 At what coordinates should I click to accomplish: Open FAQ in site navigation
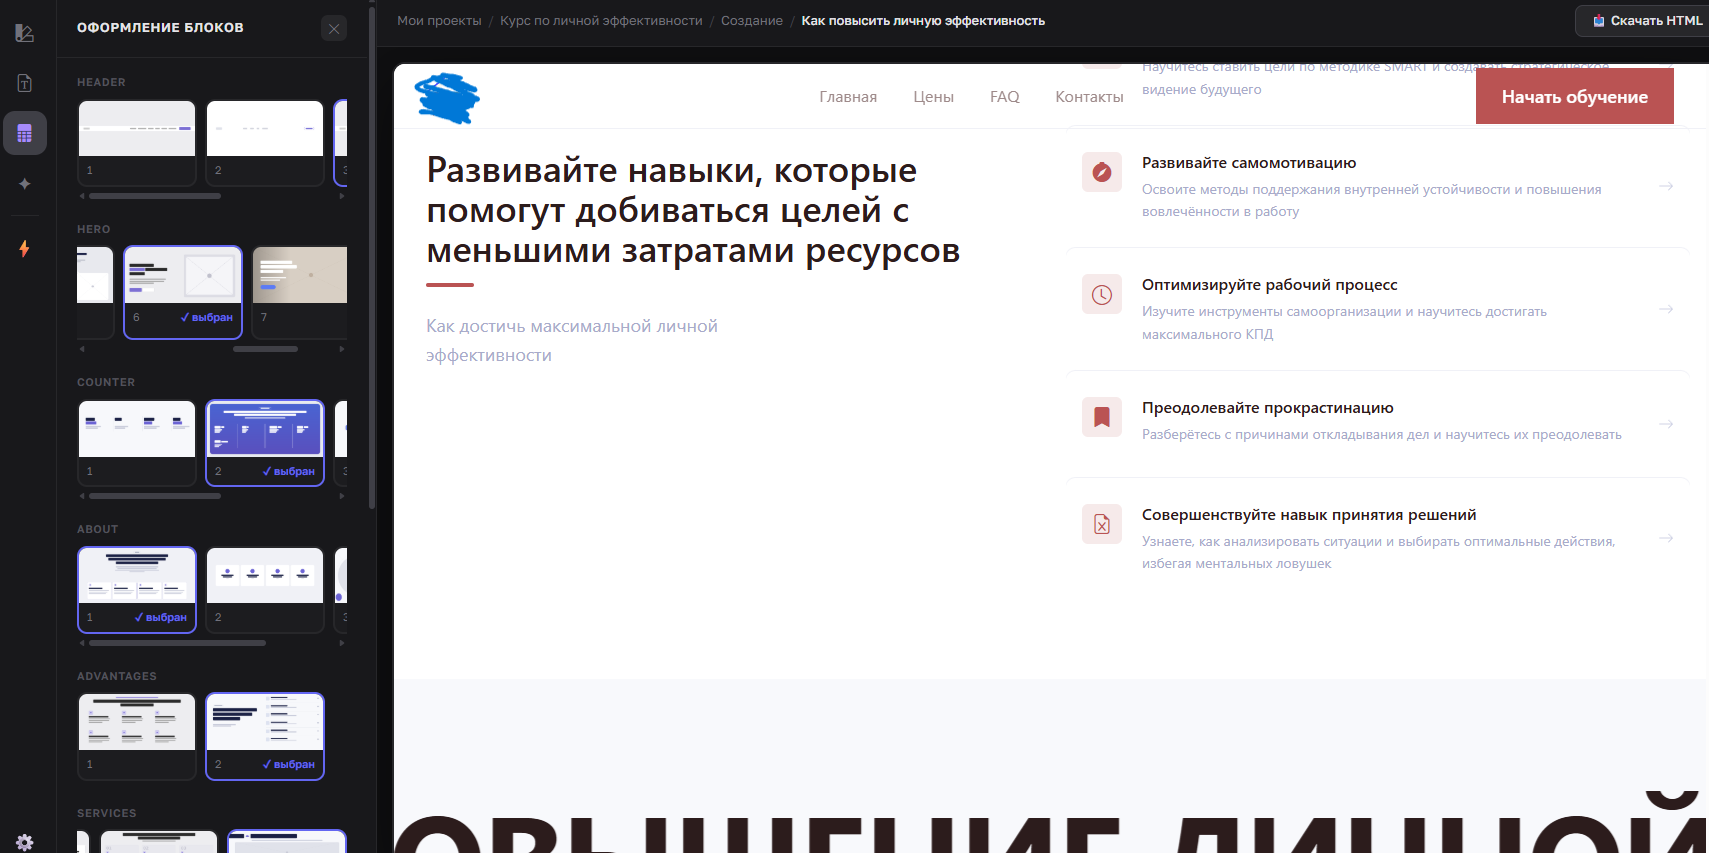pos(1005,97)
